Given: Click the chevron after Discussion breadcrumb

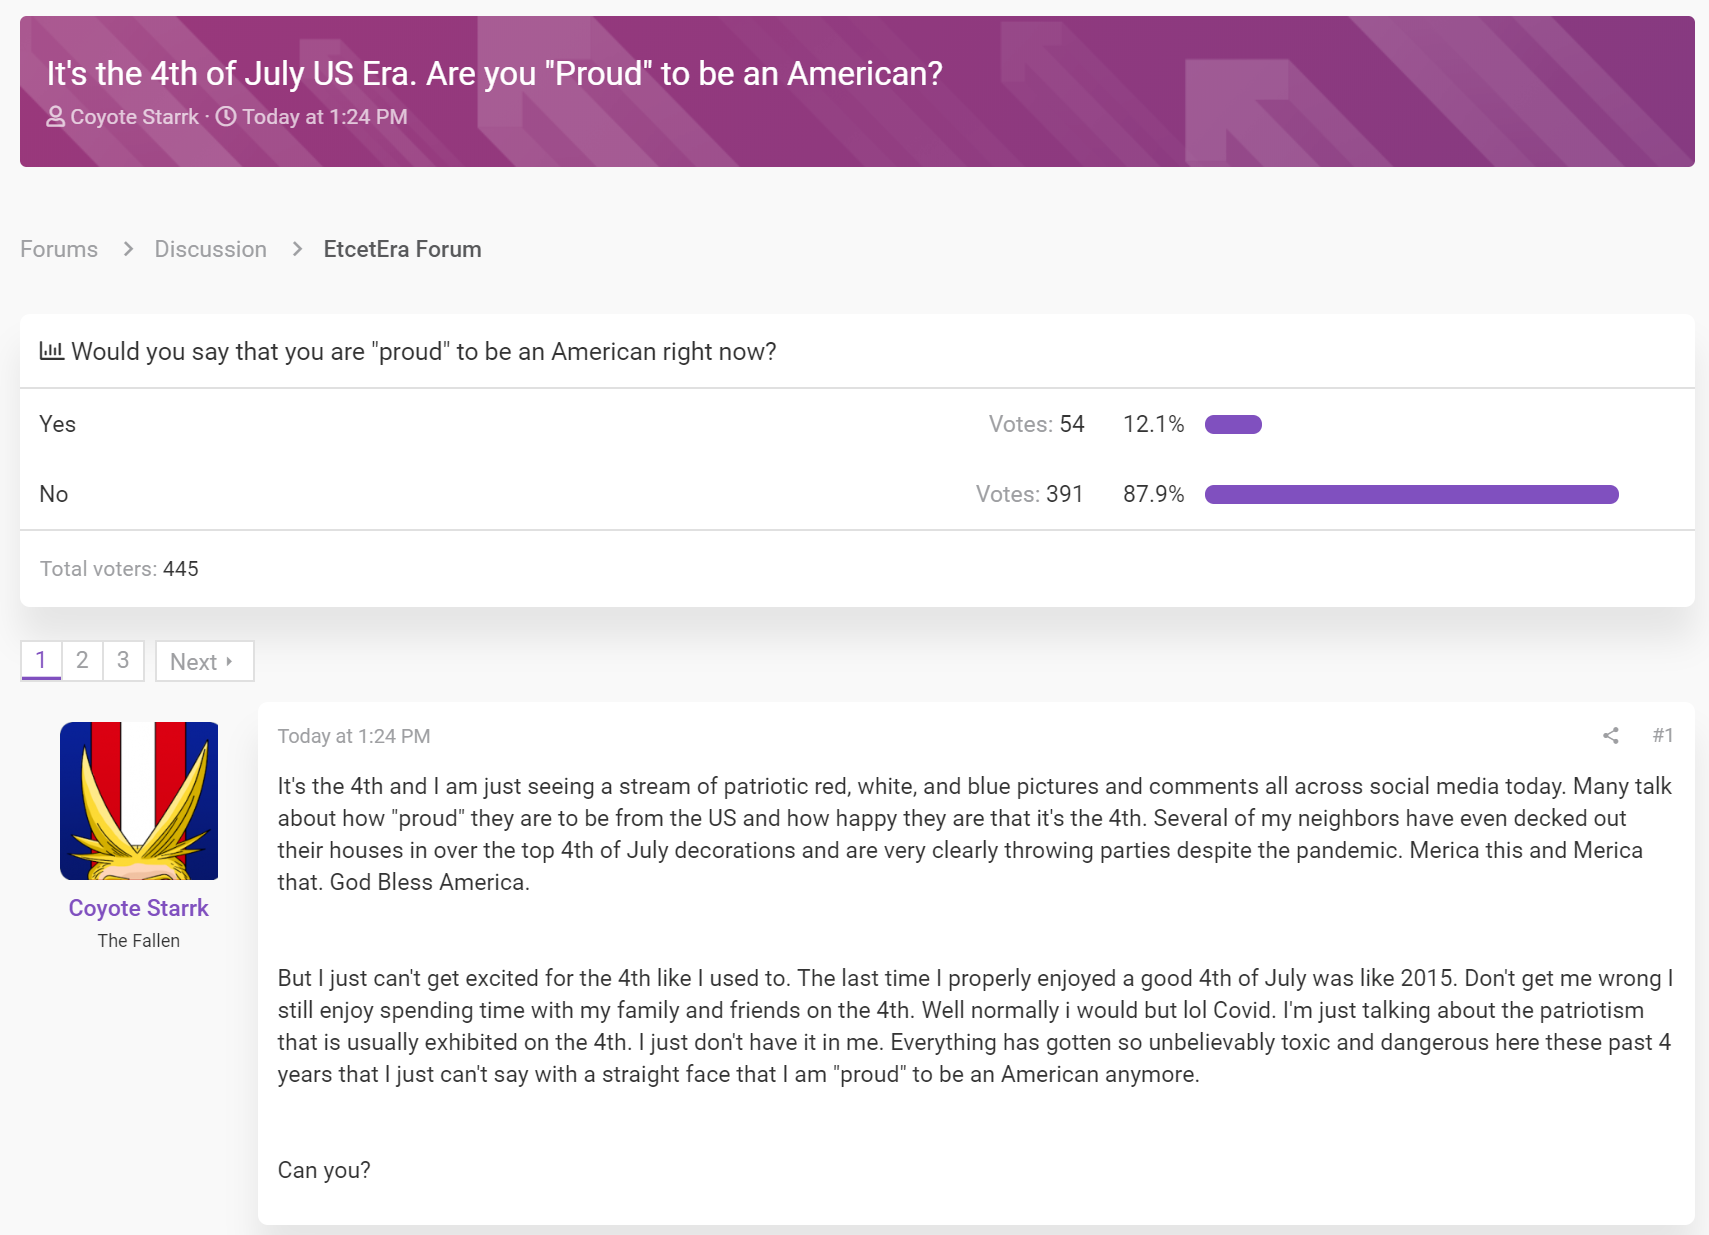Looking at the screenshot, I should pyautogui.click(x=297, y=249).
